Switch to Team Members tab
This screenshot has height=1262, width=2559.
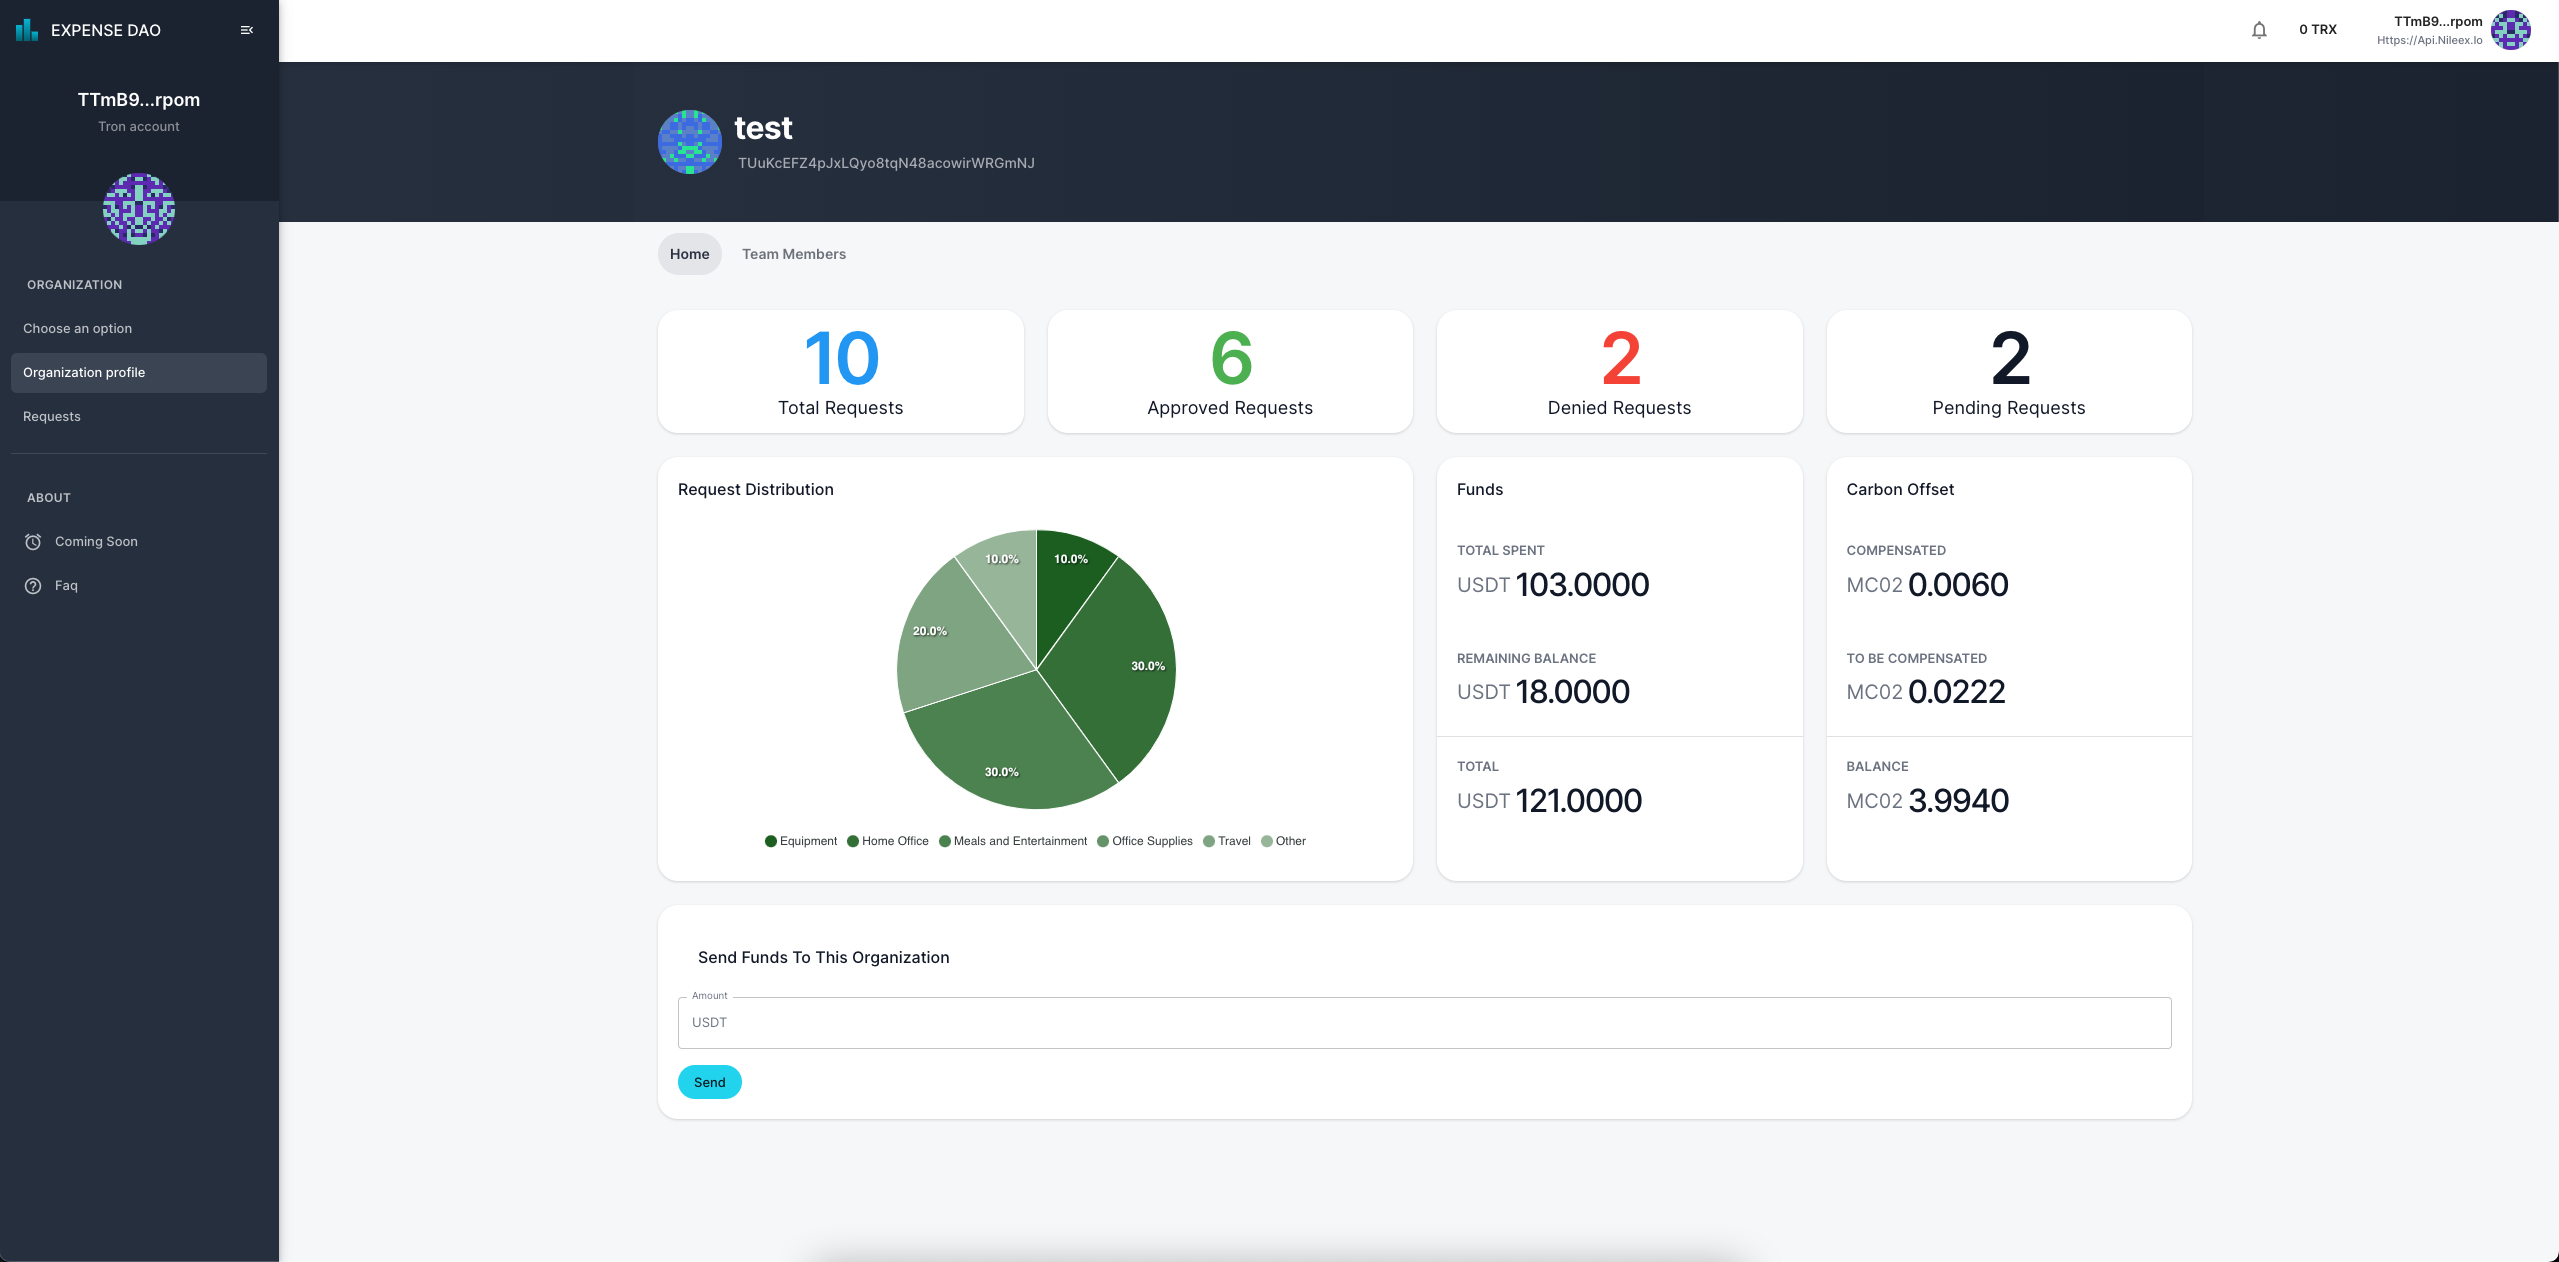pos(793,254)
